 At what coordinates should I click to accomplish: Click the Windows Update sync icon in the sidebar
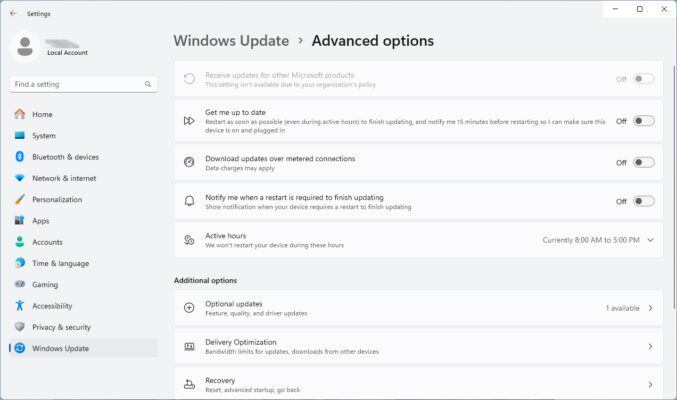(19, 348)
